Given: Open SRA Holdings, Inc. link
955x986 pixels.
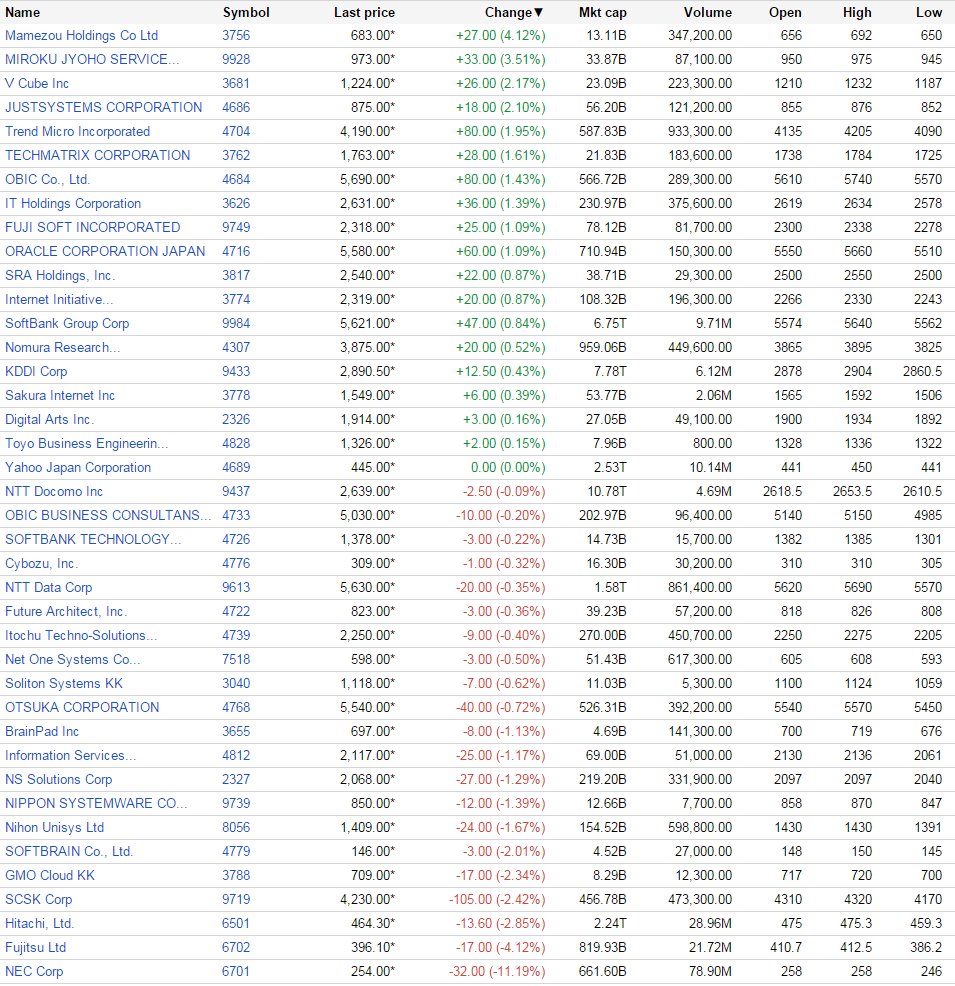Looking at the screenshot, I should click(60, 276).
